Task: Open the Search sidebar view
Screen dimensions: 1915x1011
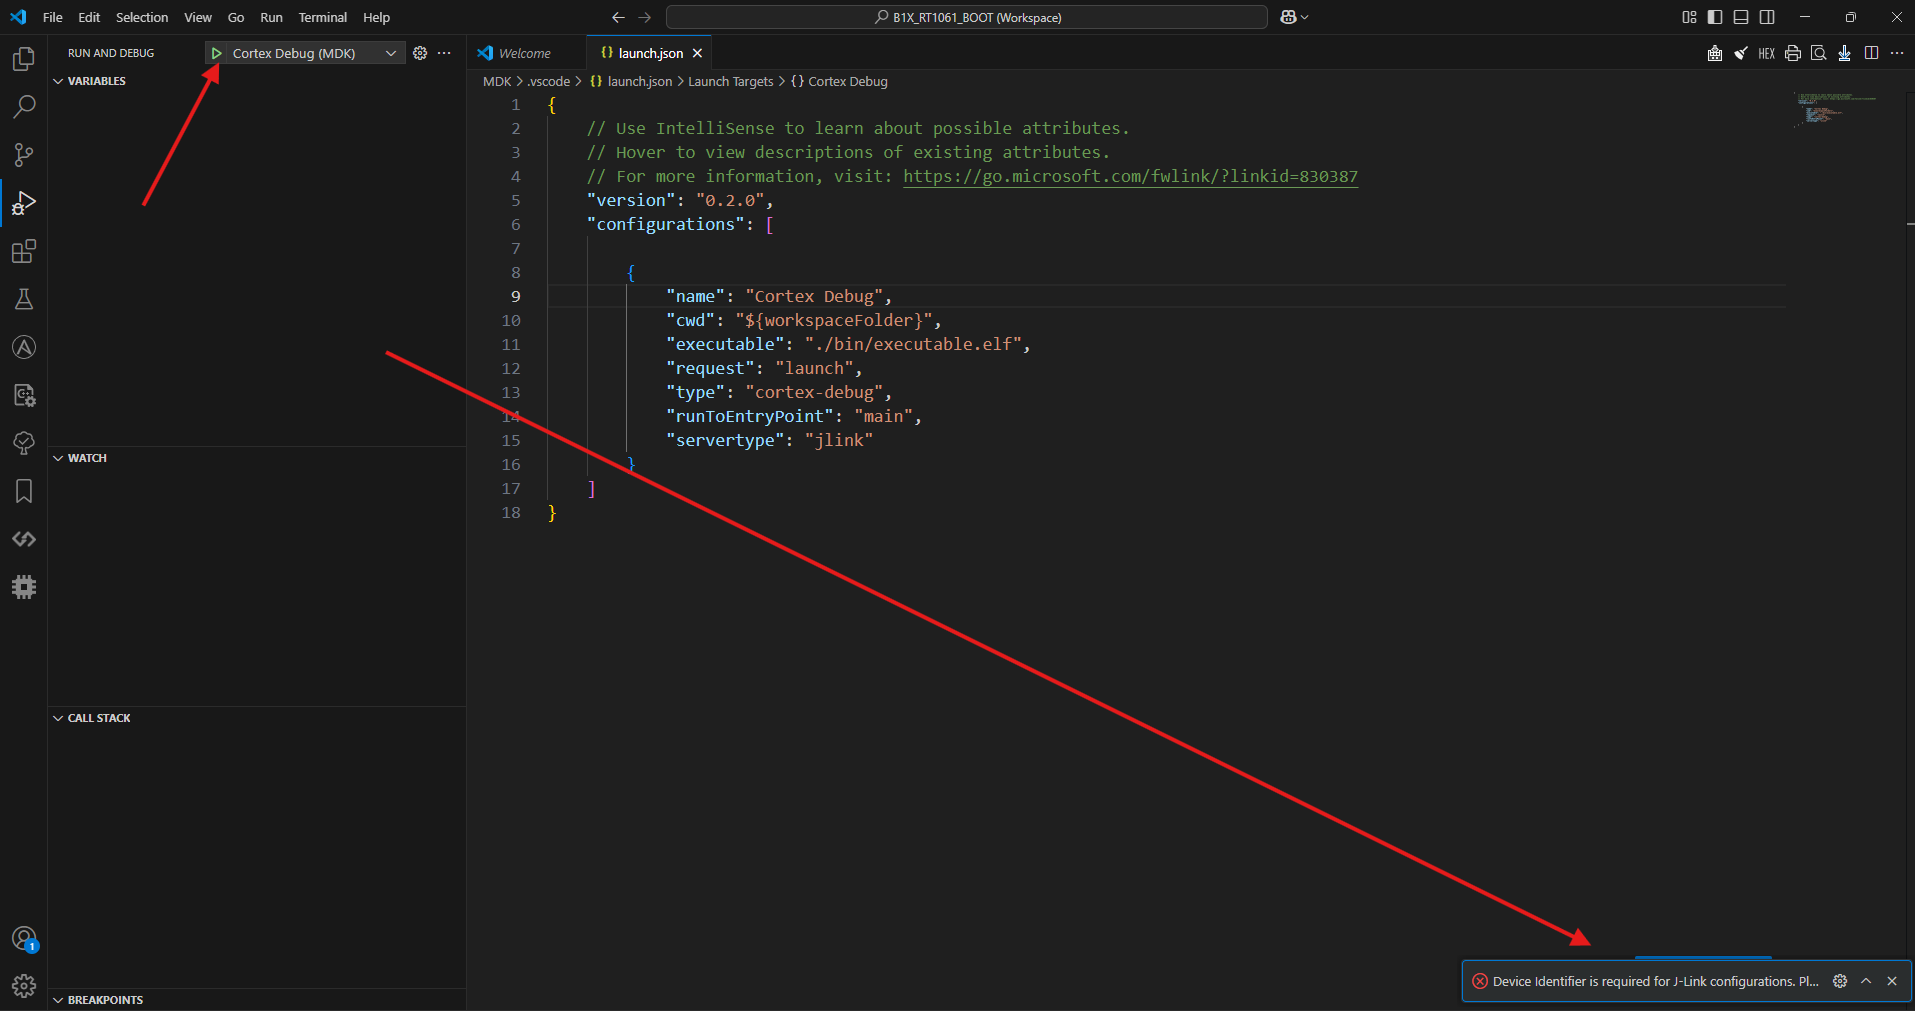Action: 23,107
